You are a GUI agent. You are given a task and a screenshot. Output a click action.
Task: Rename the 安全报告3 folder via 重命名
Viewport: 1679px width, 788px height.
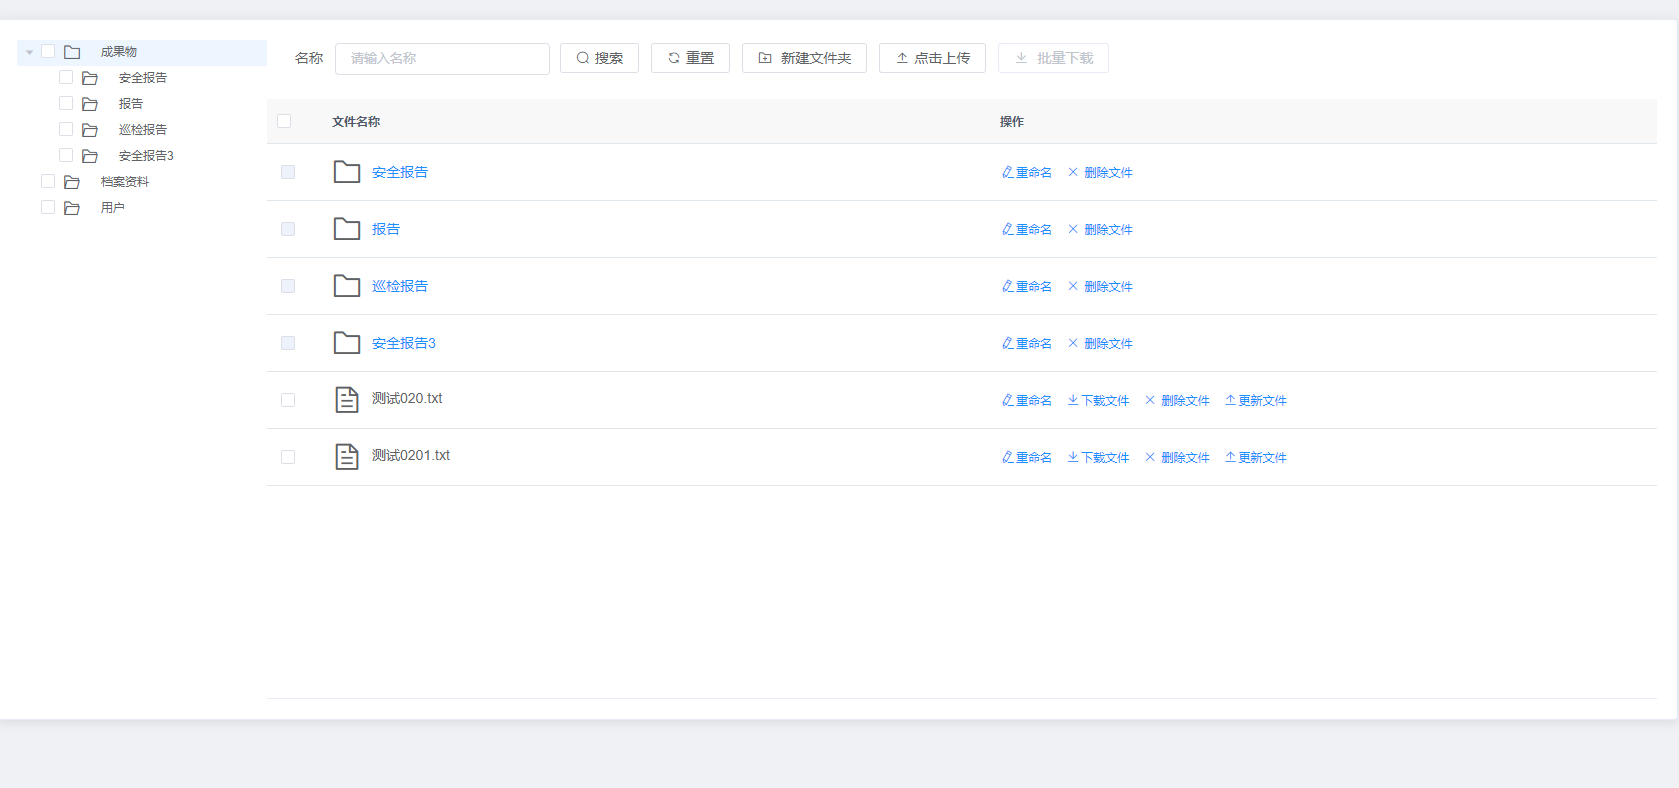click(x=1027, y=344)
